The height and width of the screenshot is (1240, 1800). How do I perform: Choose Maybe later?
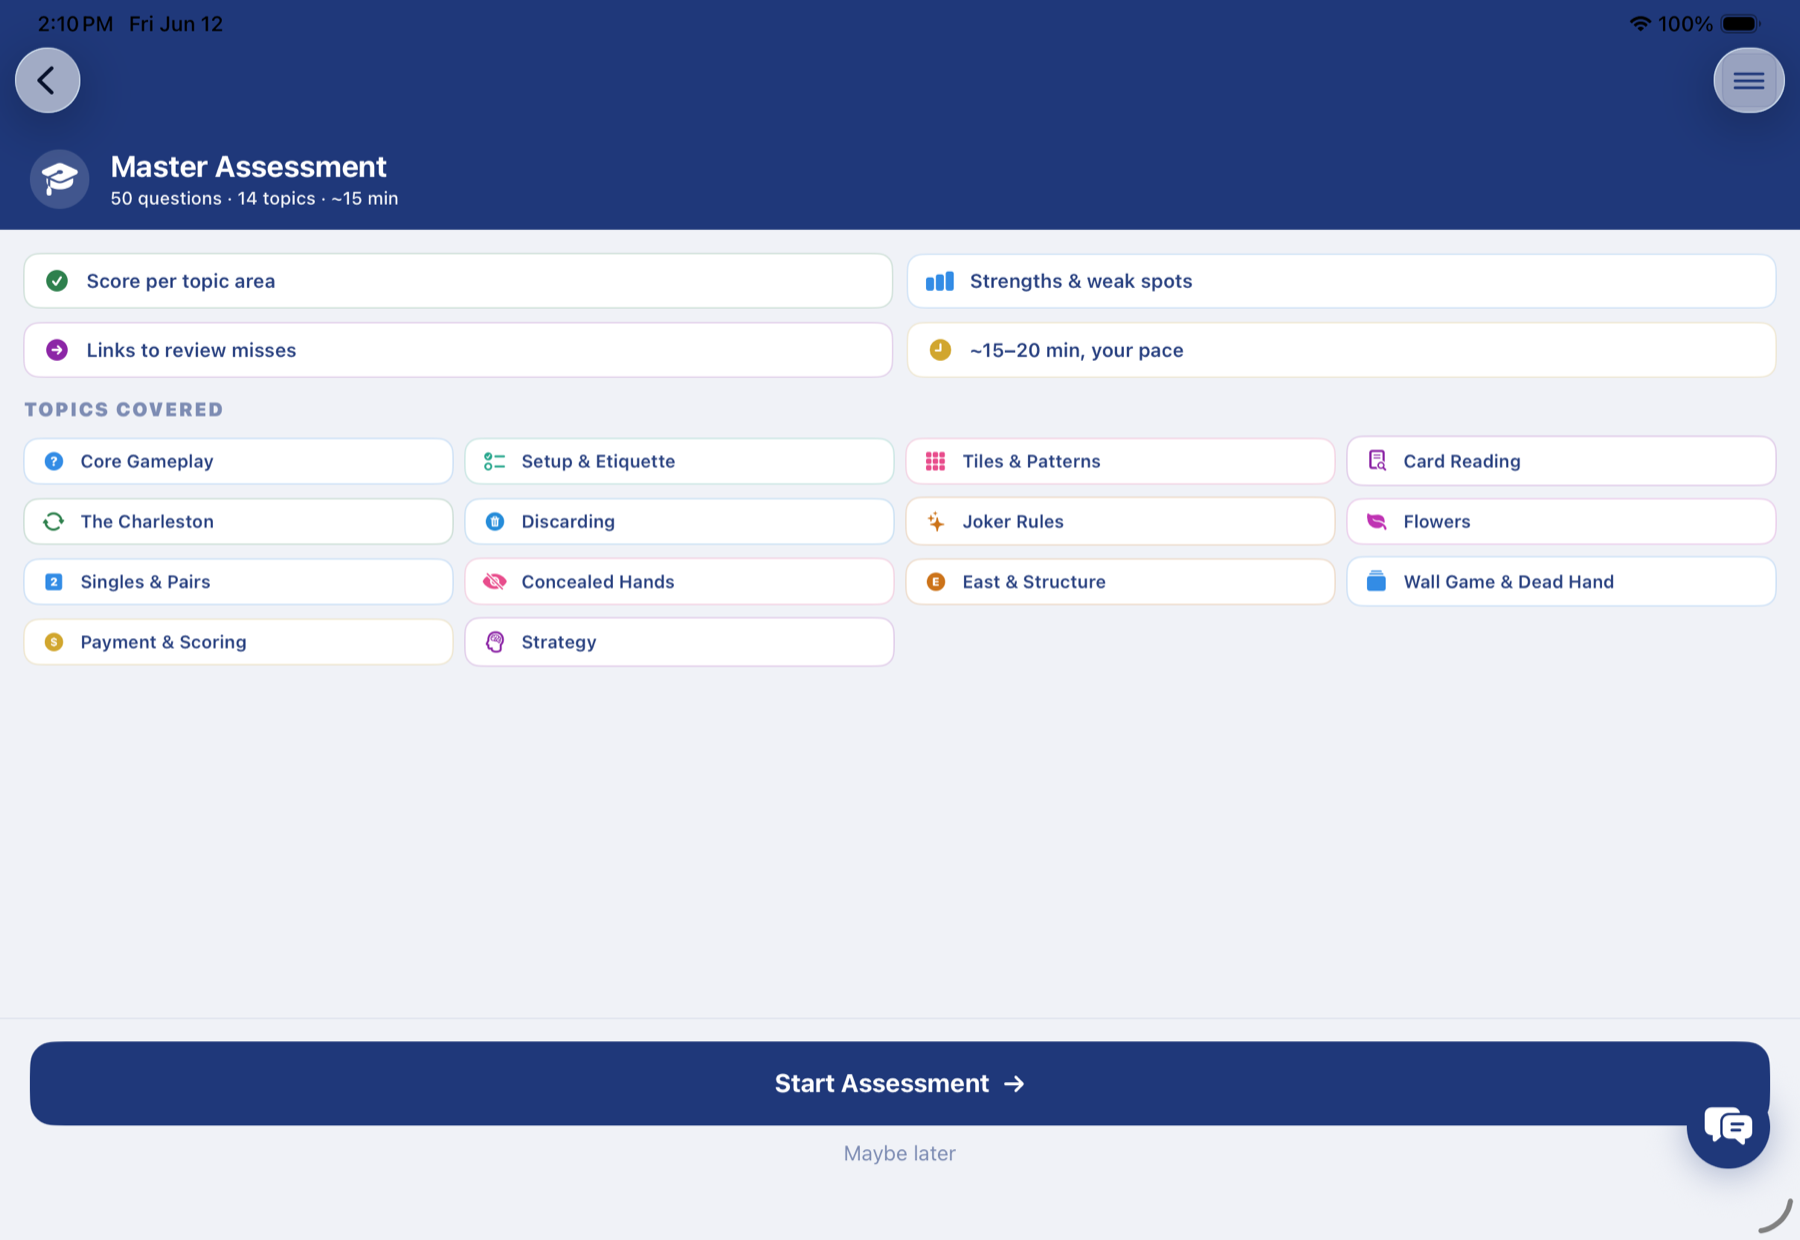900,1153
